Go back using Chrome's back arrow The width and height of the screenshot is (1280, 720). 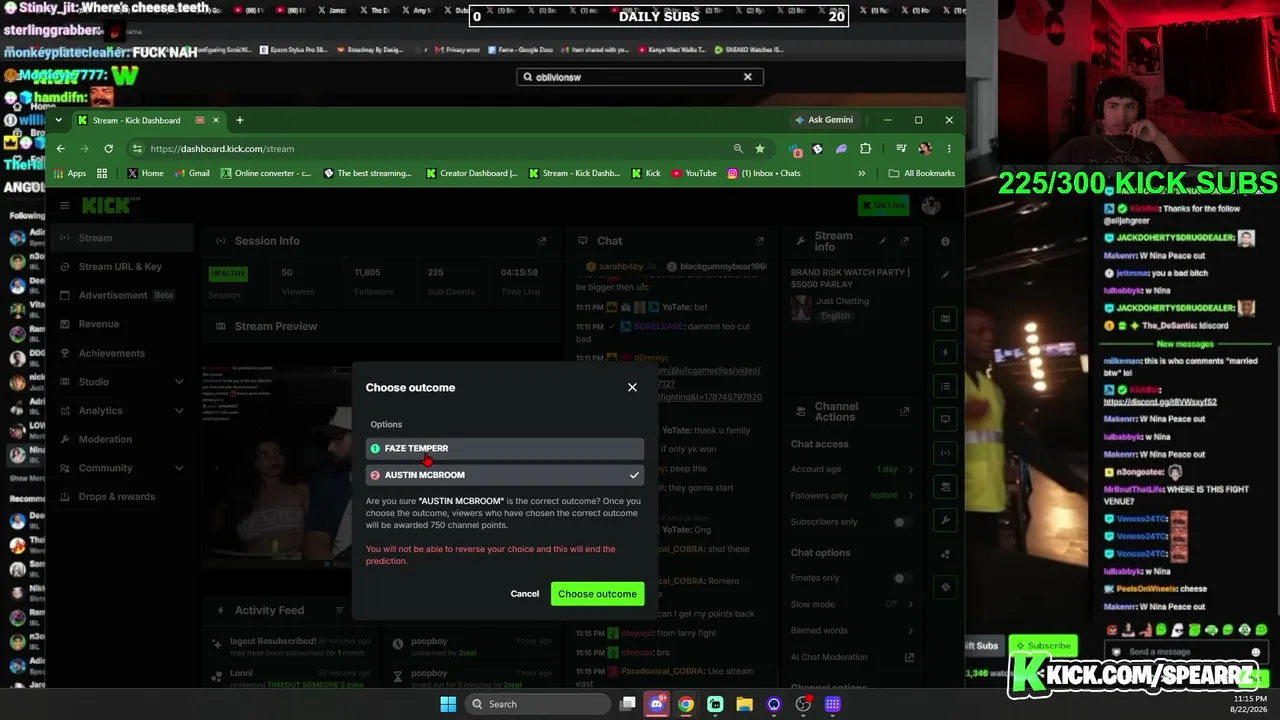point(60,149)
